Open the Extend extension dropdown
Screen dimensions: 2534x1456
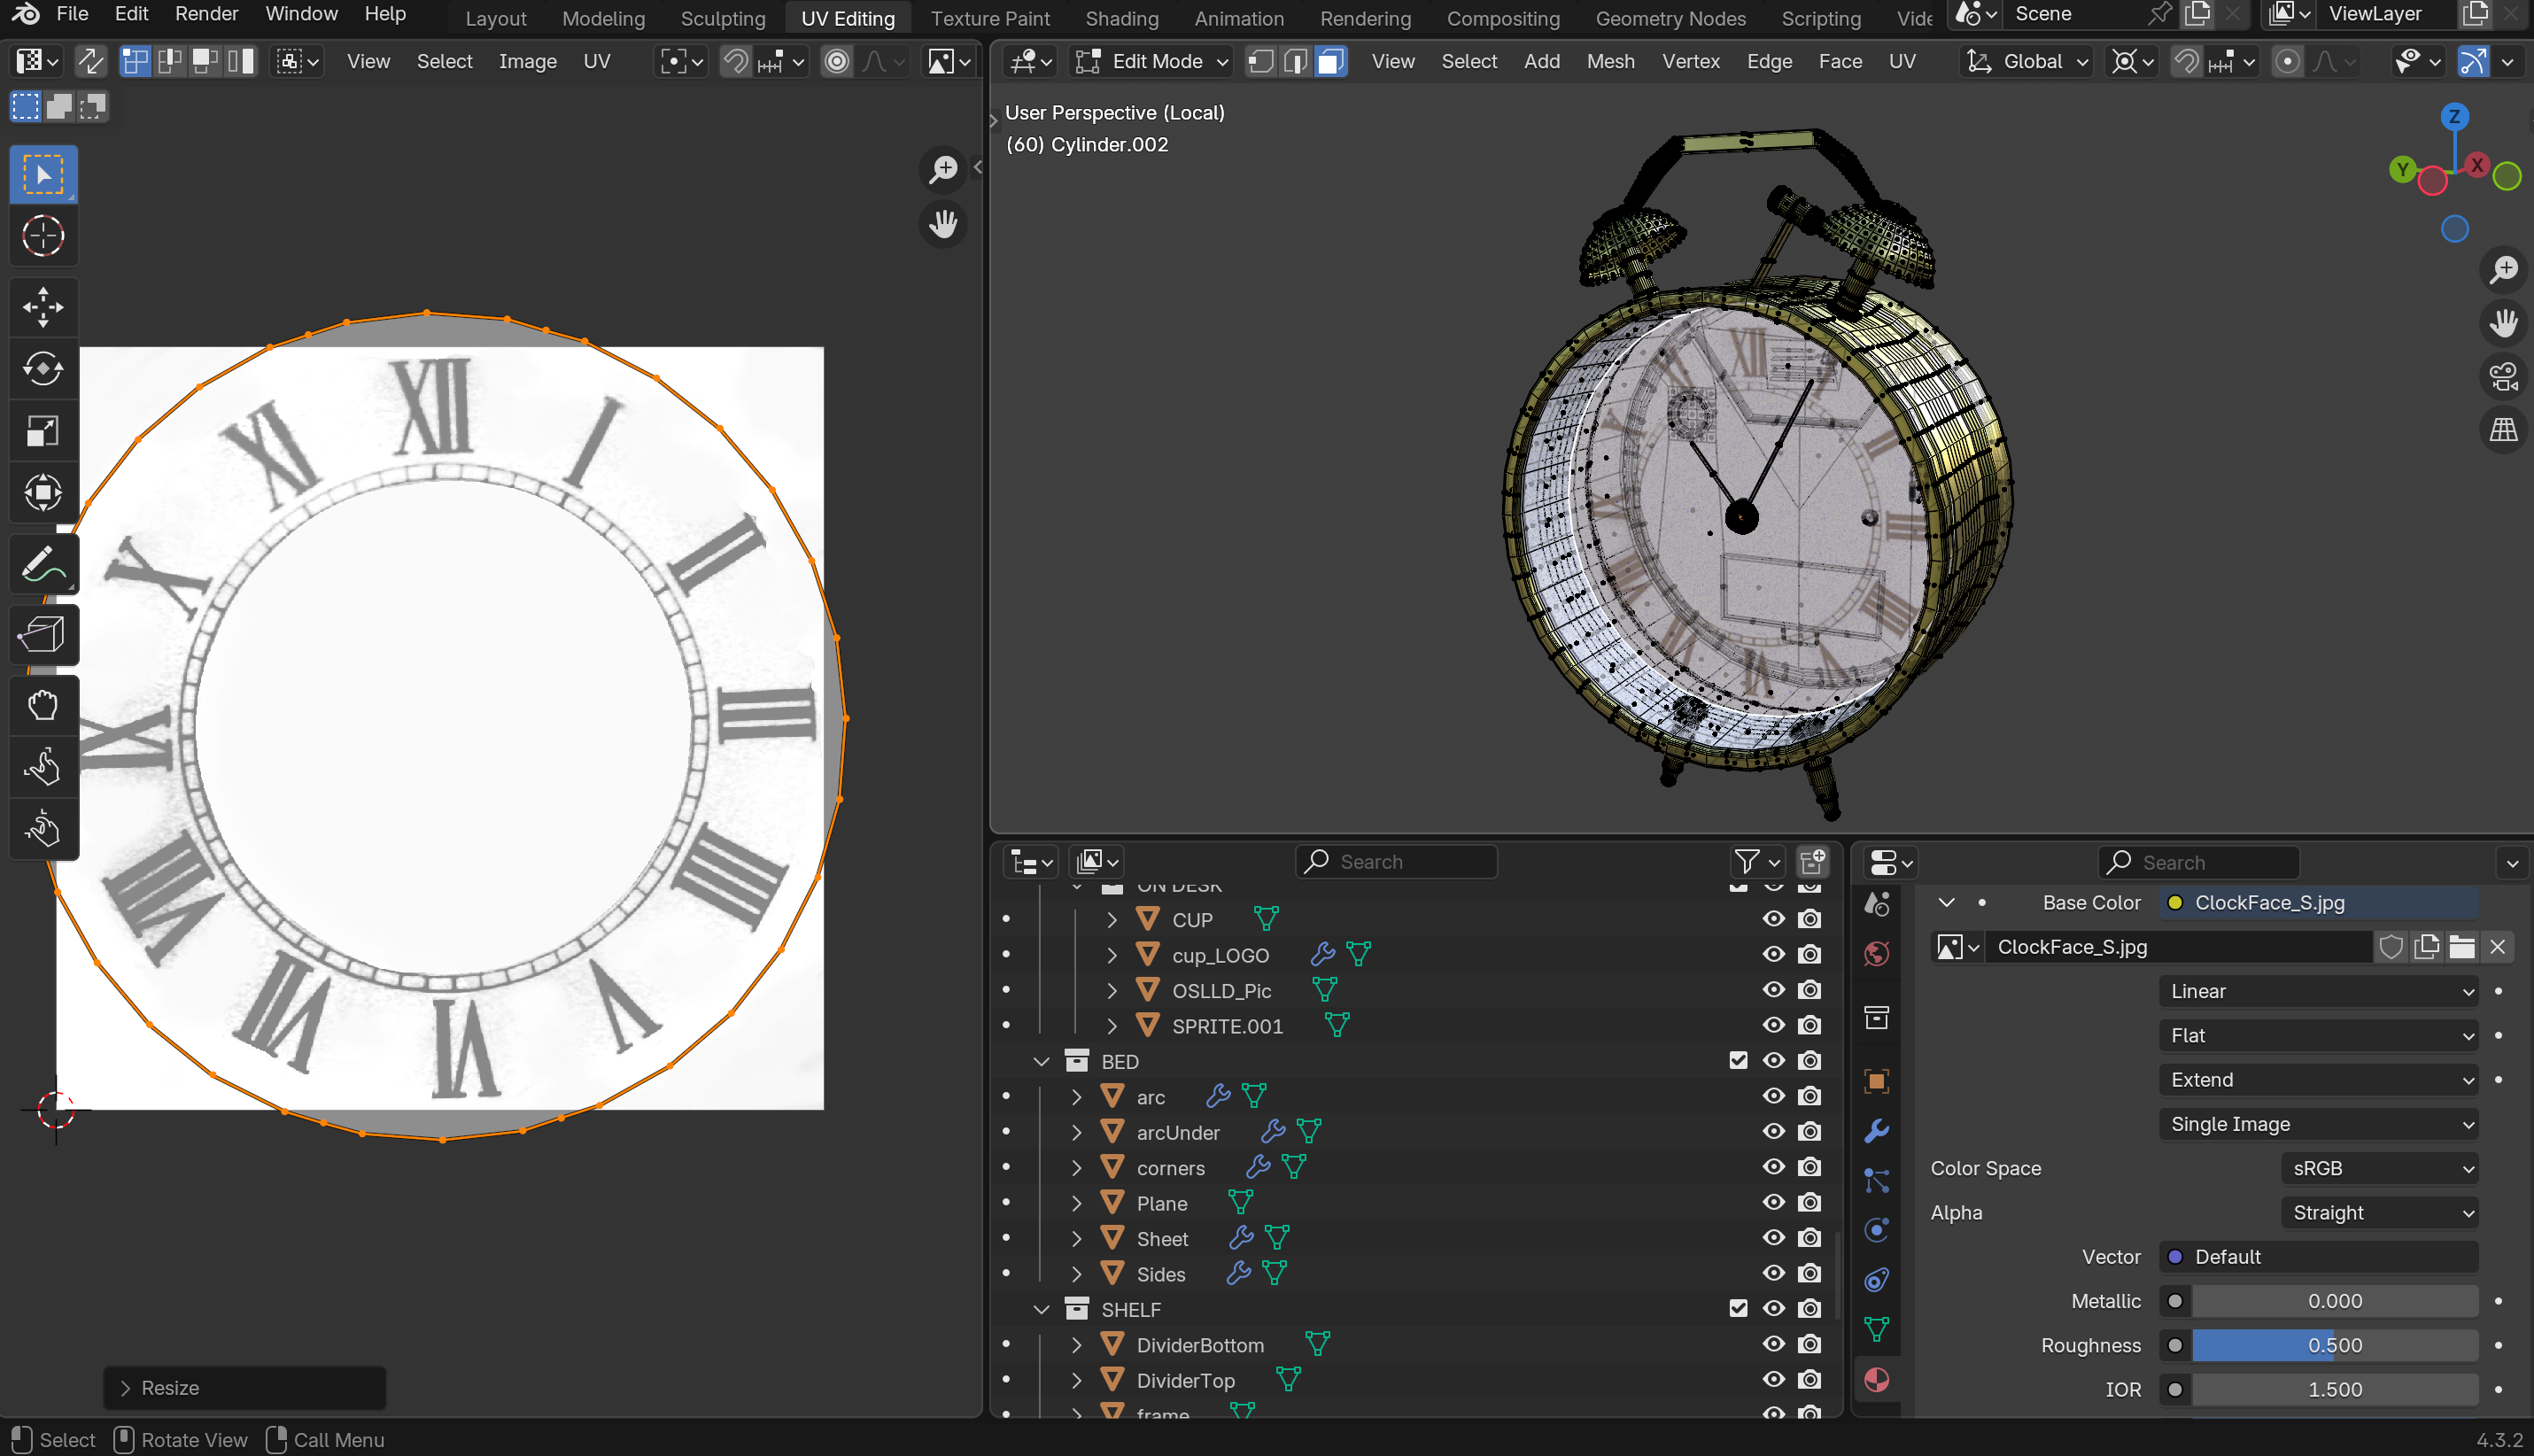click(2319, 1080)
